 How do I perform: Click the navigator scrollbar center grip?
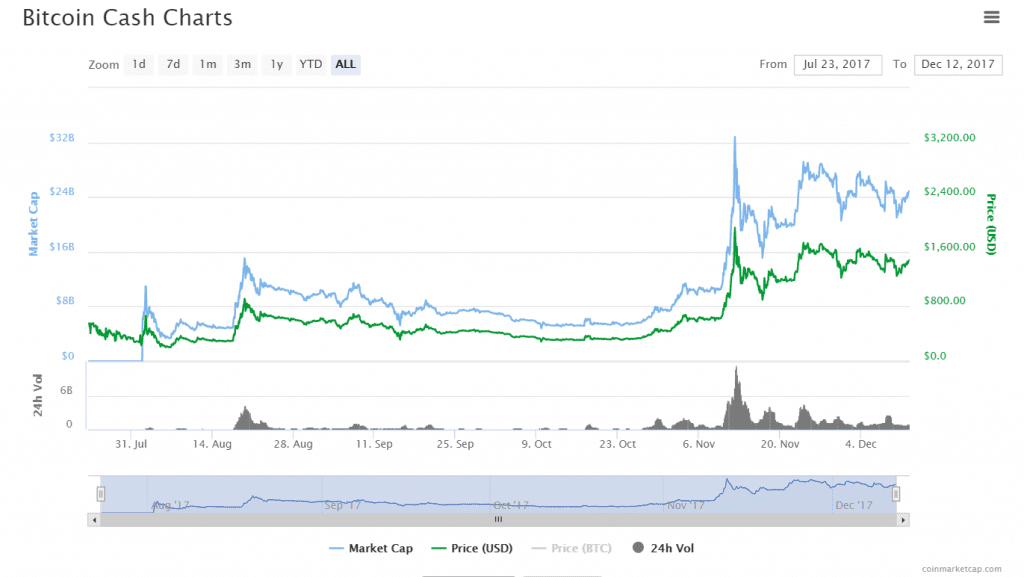click(498, 520)
